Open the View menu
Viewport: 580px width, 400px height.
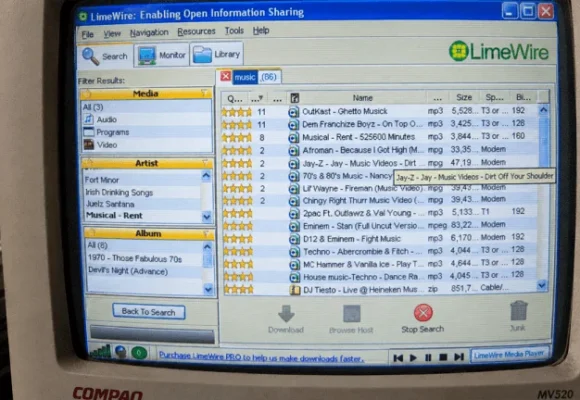coord(112,34)
